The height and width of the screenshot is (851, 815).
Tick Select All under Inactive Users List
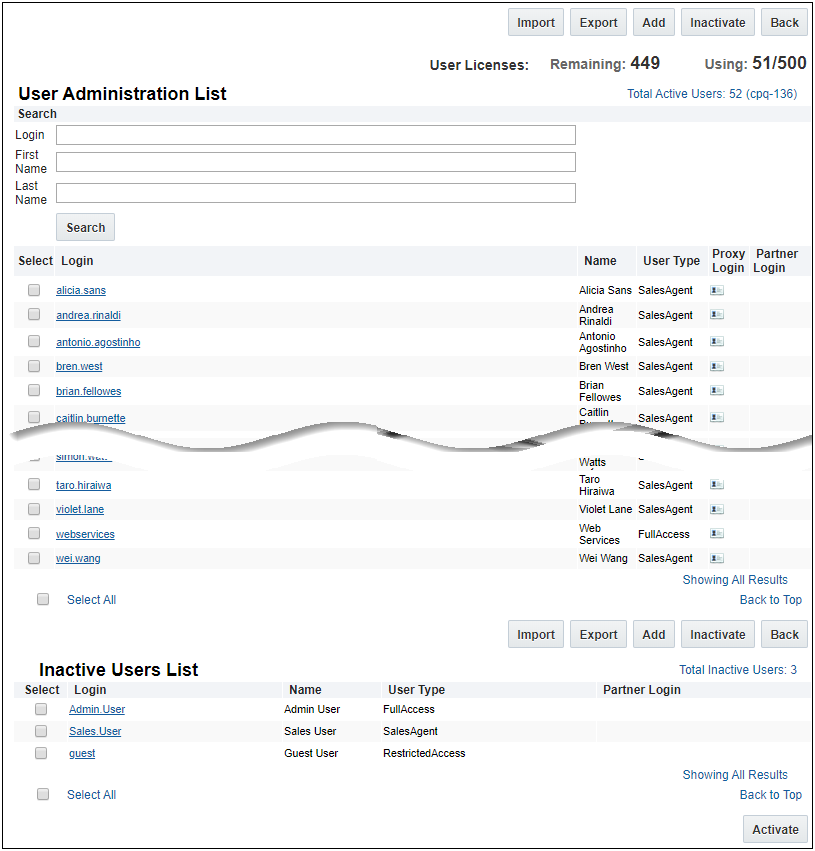tap(43, 794)
